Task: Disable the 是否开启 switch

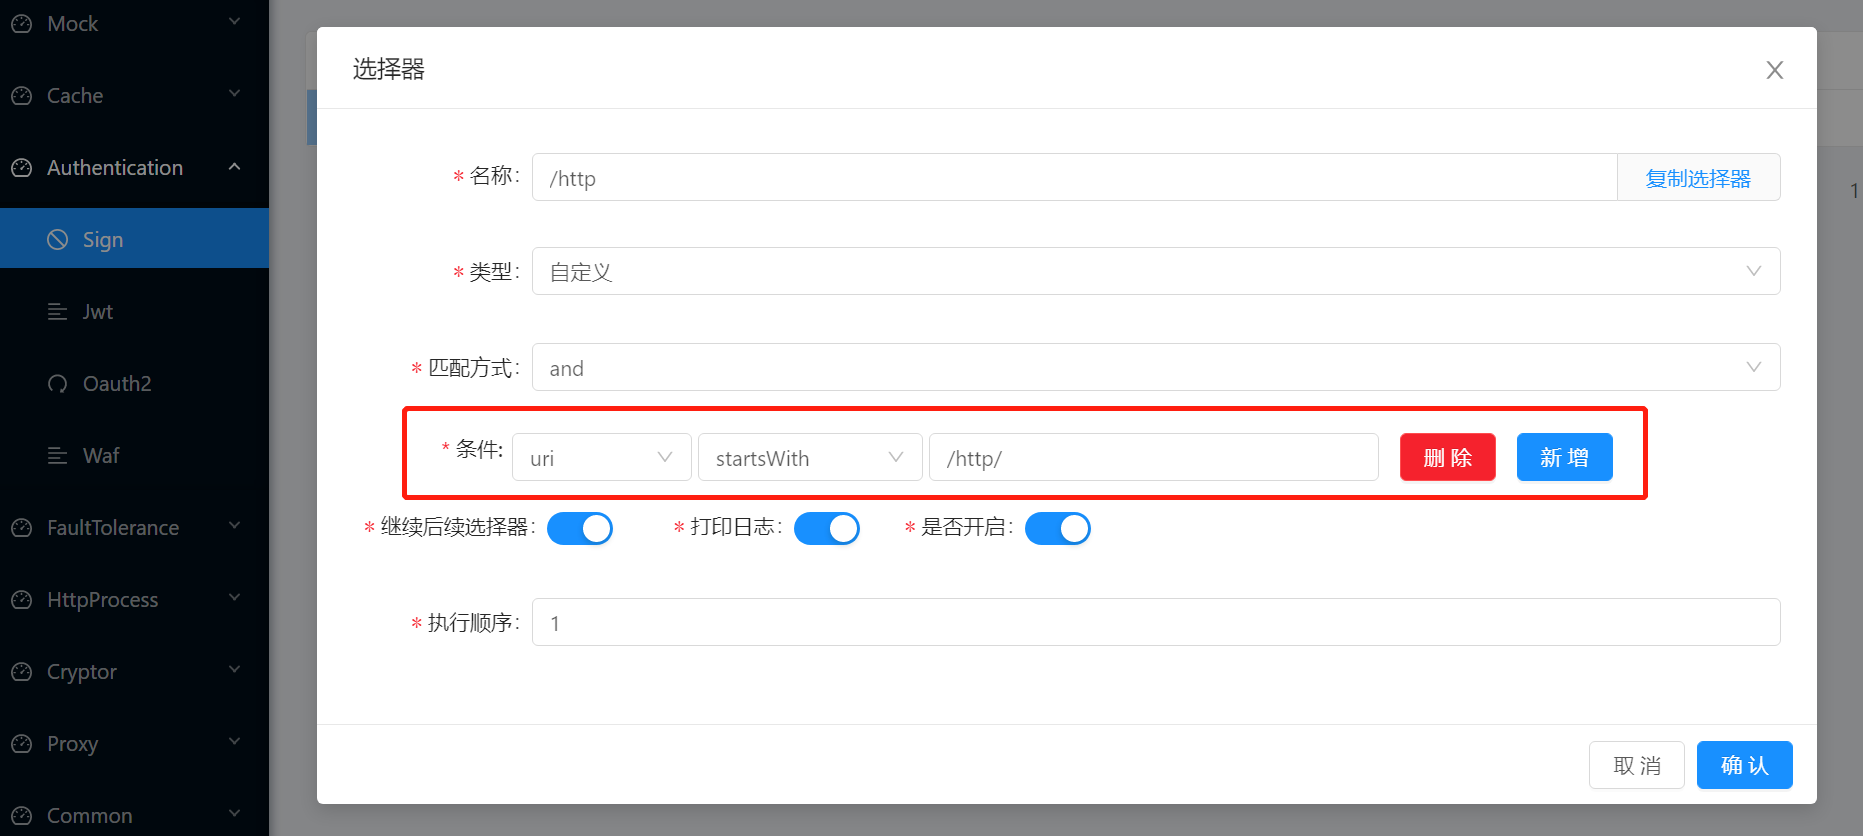Action: click(1057, 528)
